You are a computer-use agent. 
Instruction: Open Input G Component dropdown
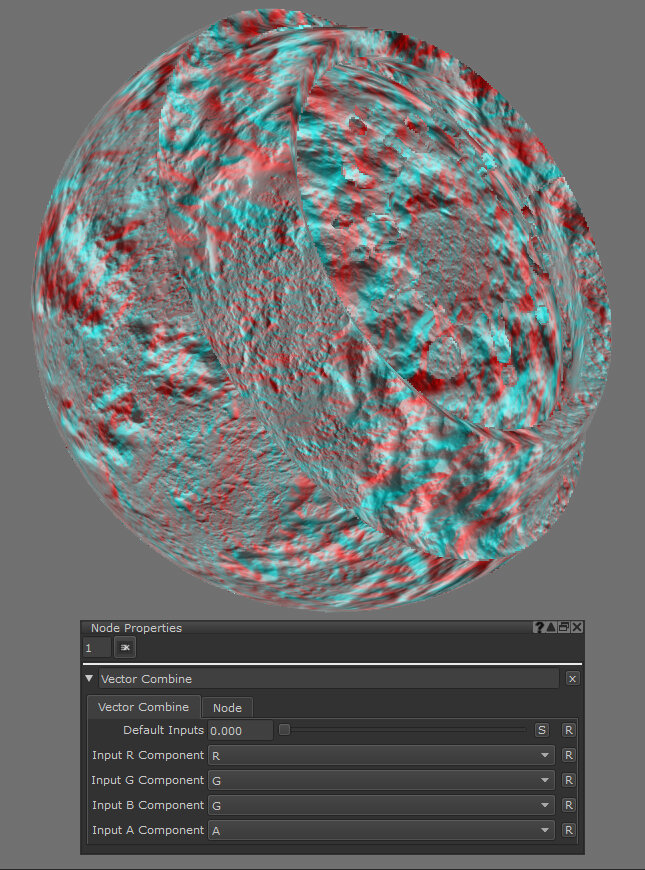tap(381, 780)
